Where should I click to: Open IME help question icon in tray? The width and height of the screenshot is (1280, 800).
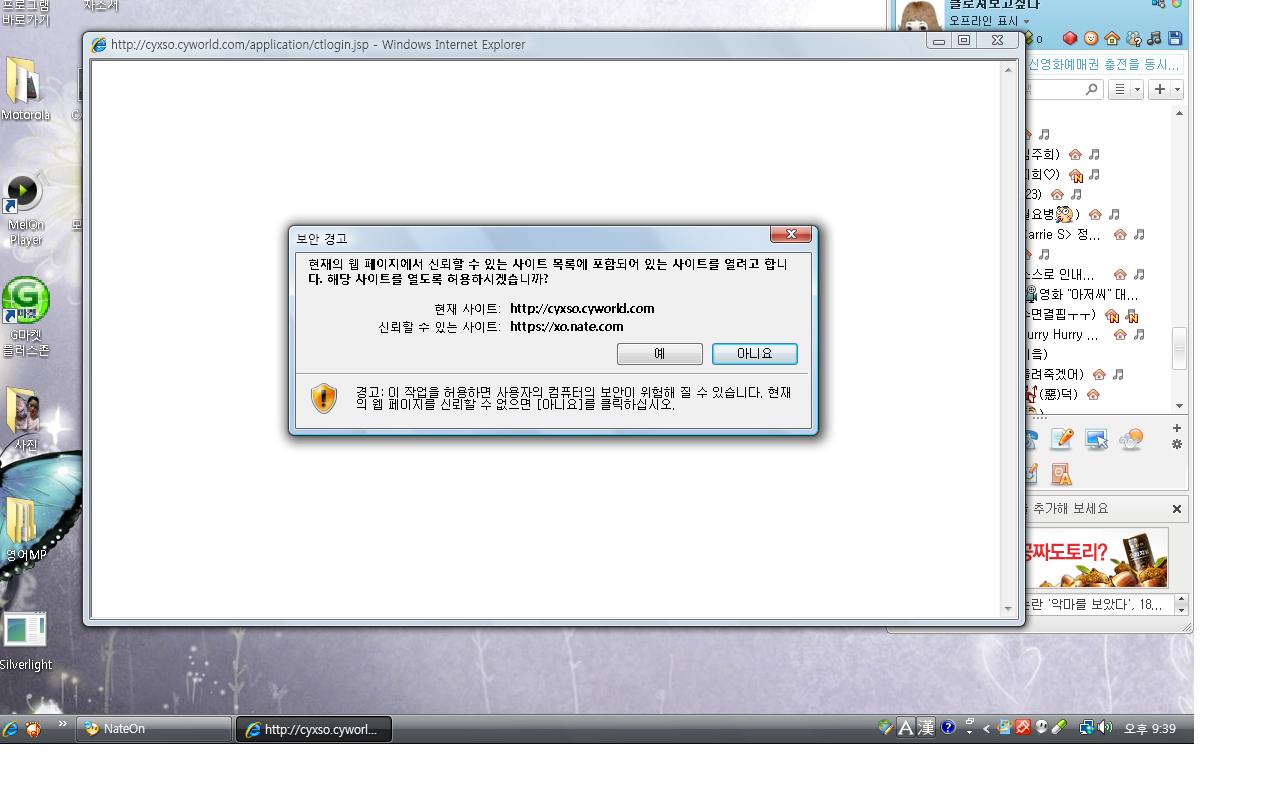948,728
